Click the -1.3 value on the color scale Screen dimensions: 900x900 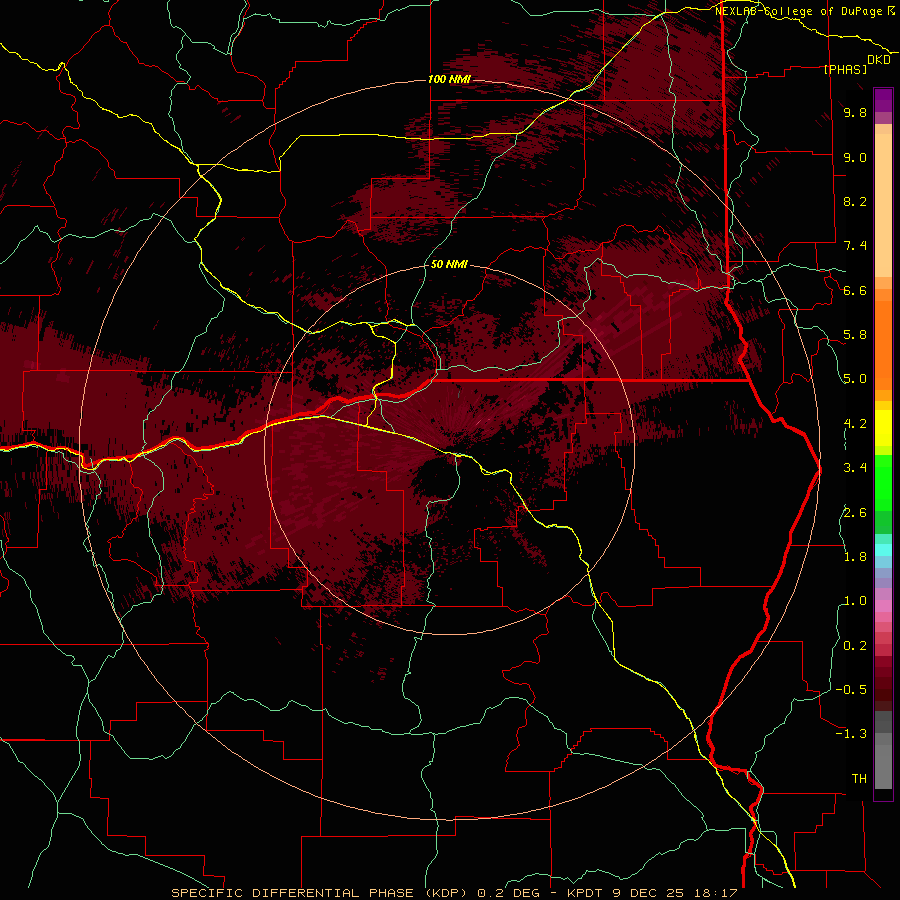[851, 734]
